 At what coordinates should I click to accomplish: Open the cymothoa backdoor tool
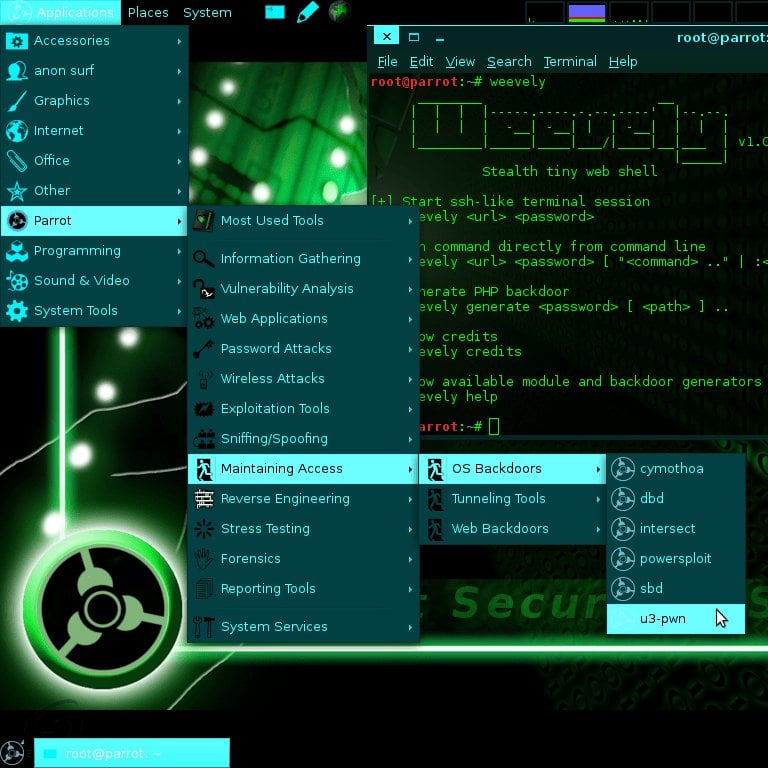point(671,468)
